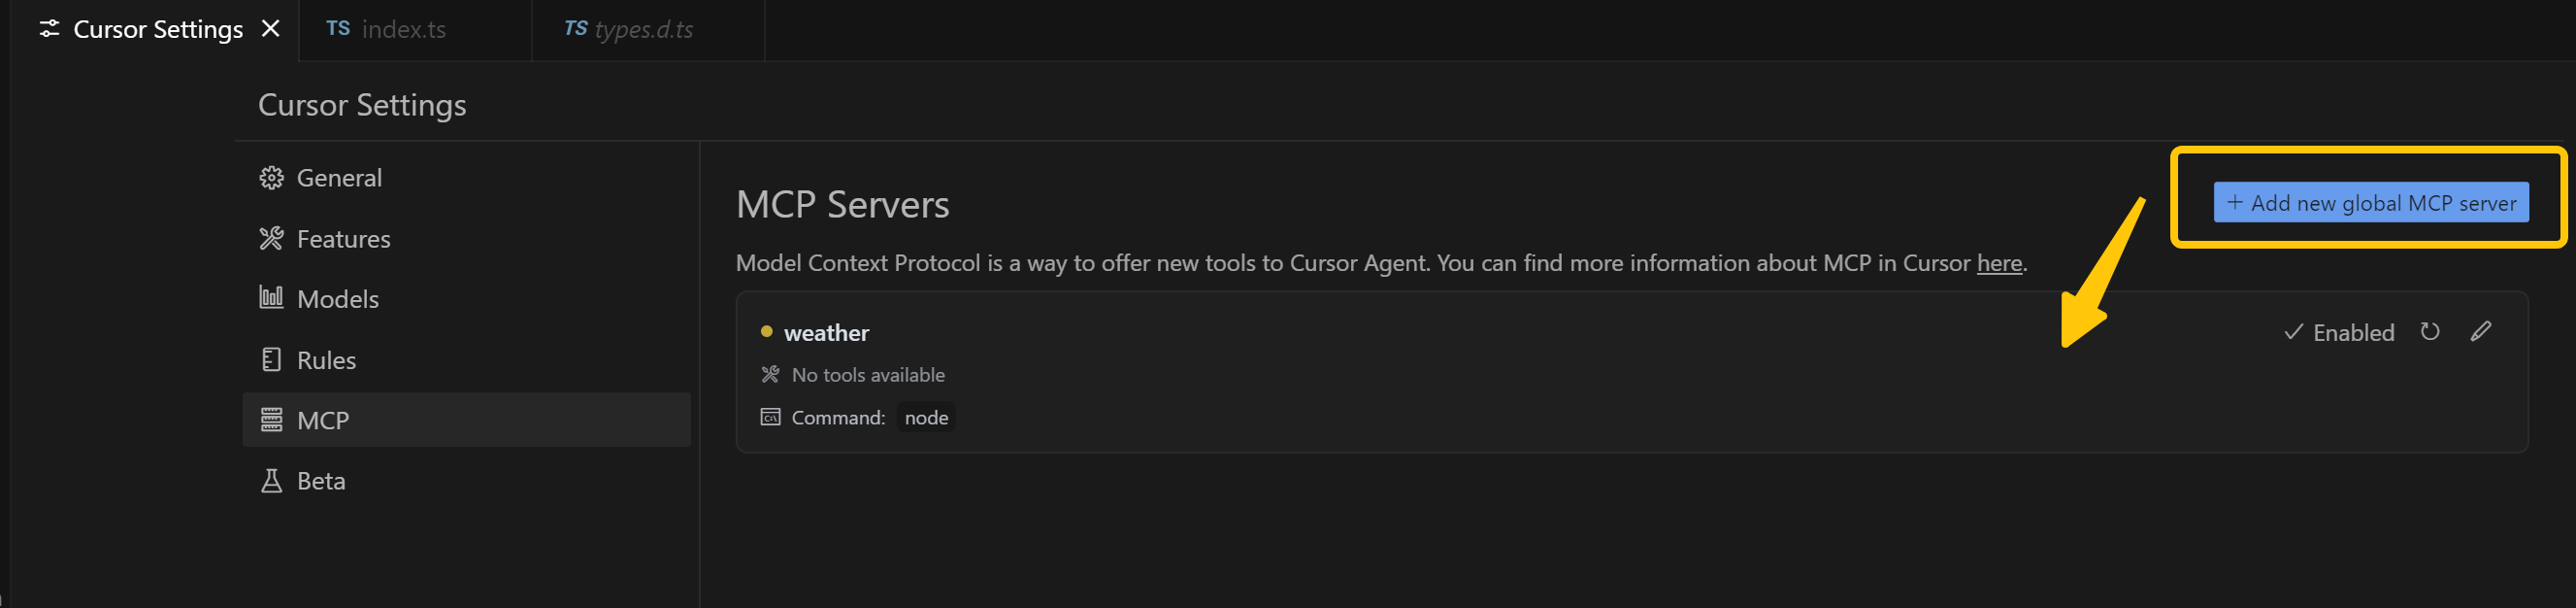Click the pencil edit icon for weather
The image size is (2576, 608).
[2480, 331]
